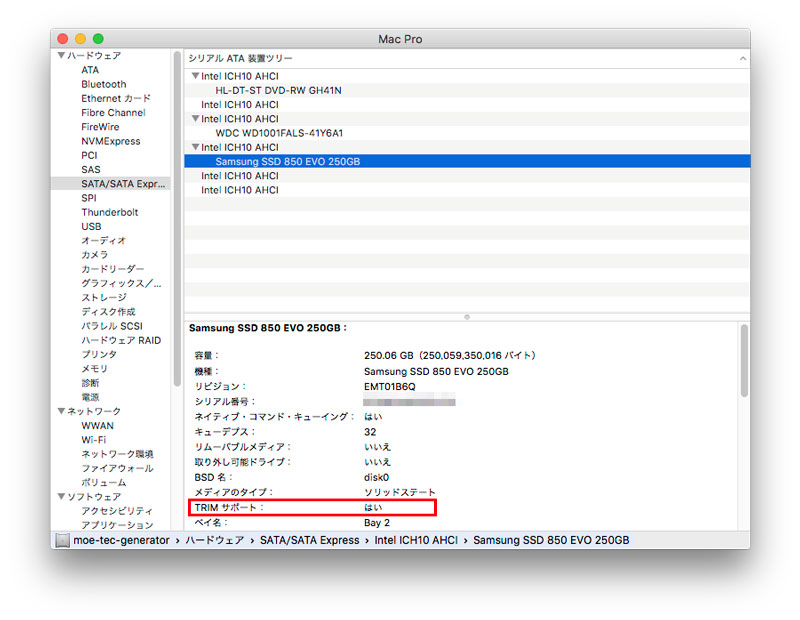The width and height of the screenshot is (800, 620).
Task: Collapse the first Intel ICH10 AHCI entry
Action: coord(196,74)
